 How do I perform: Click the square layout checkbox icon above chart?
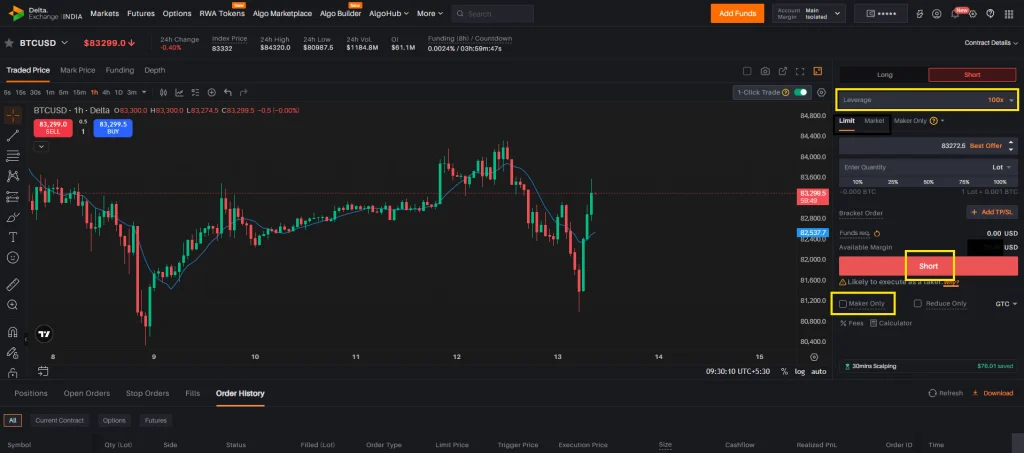[748, 71]
